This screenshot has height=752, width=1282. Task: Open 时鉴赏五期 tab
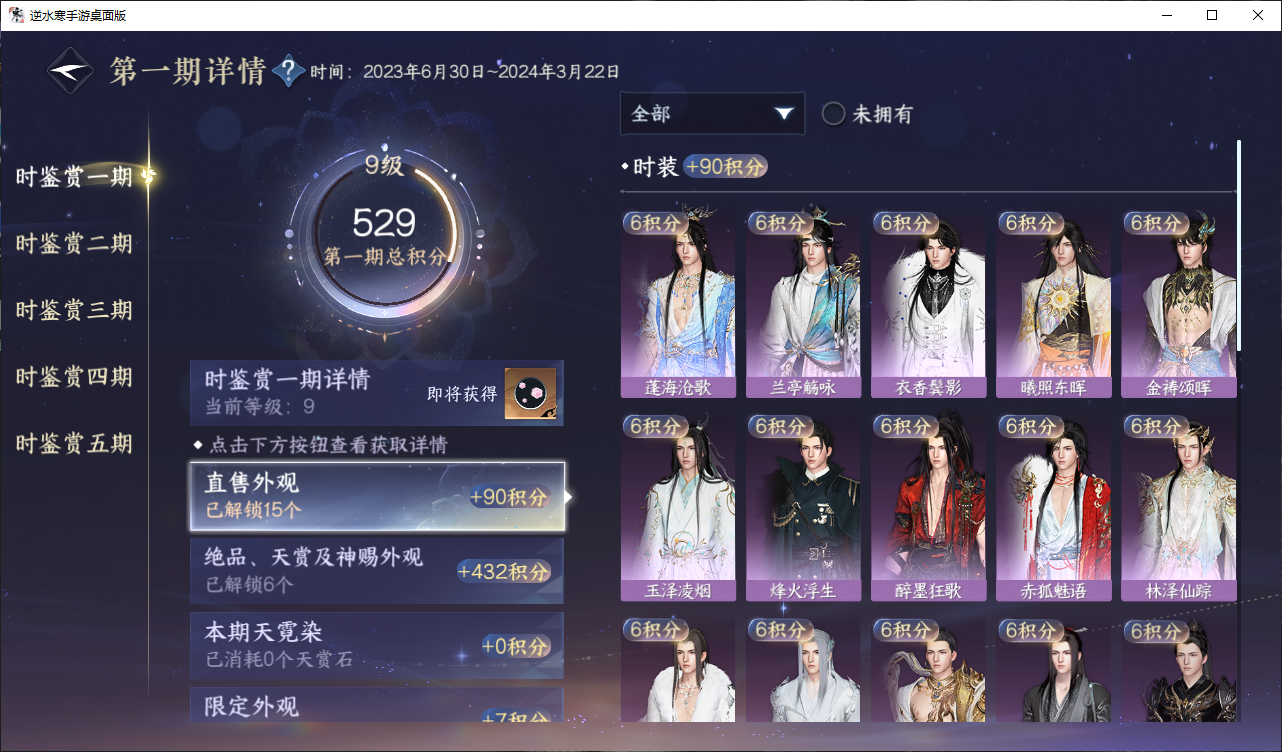pyautogui.click(x=74, y=443)
